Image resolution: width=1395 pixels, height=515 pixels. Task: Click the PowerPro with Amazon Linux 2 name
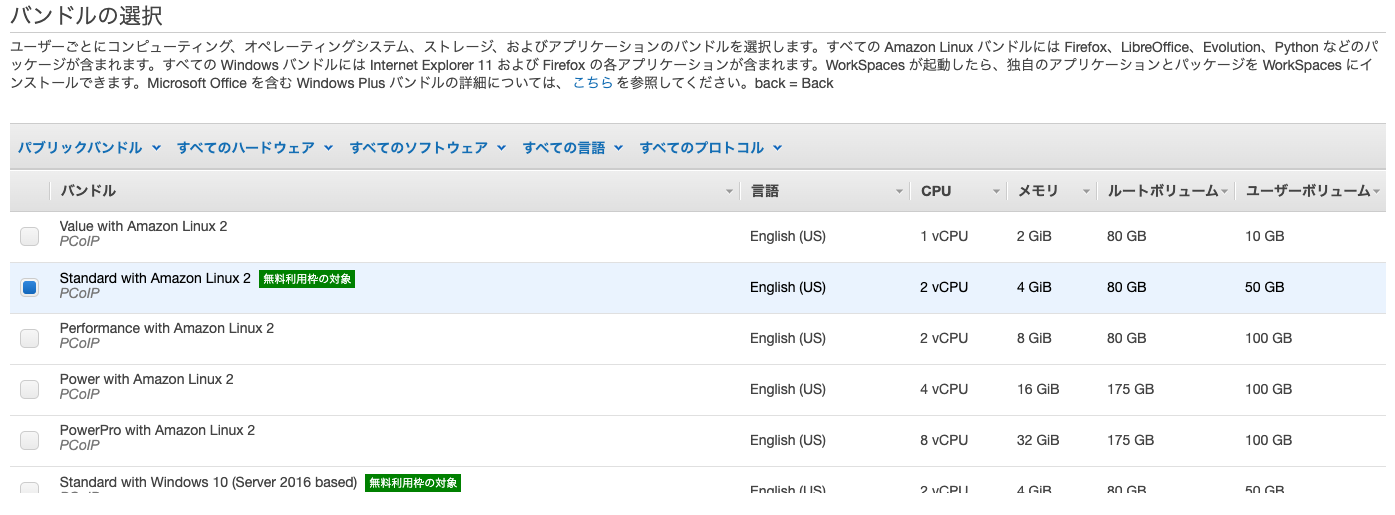coord(157,430)
